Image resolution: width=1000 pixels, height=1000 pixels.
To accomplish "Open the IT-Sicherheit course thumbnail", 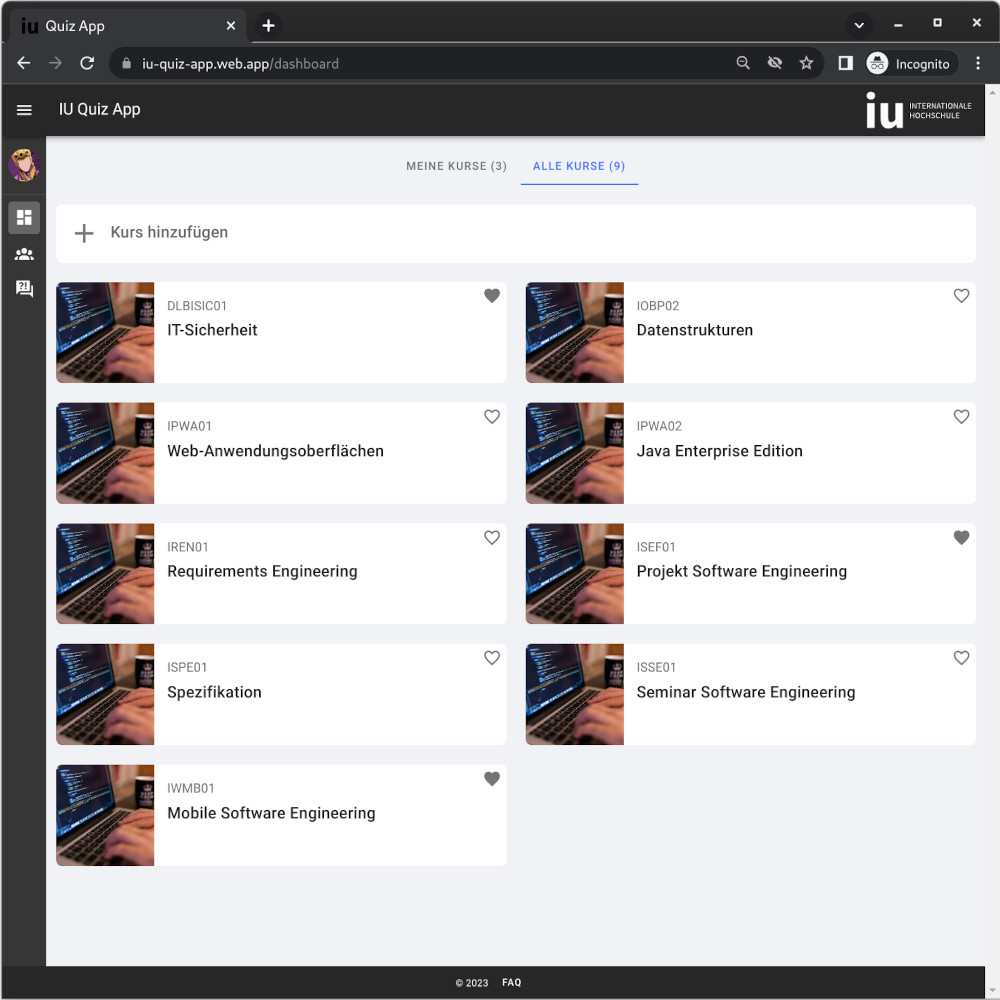I will [105, 333].
